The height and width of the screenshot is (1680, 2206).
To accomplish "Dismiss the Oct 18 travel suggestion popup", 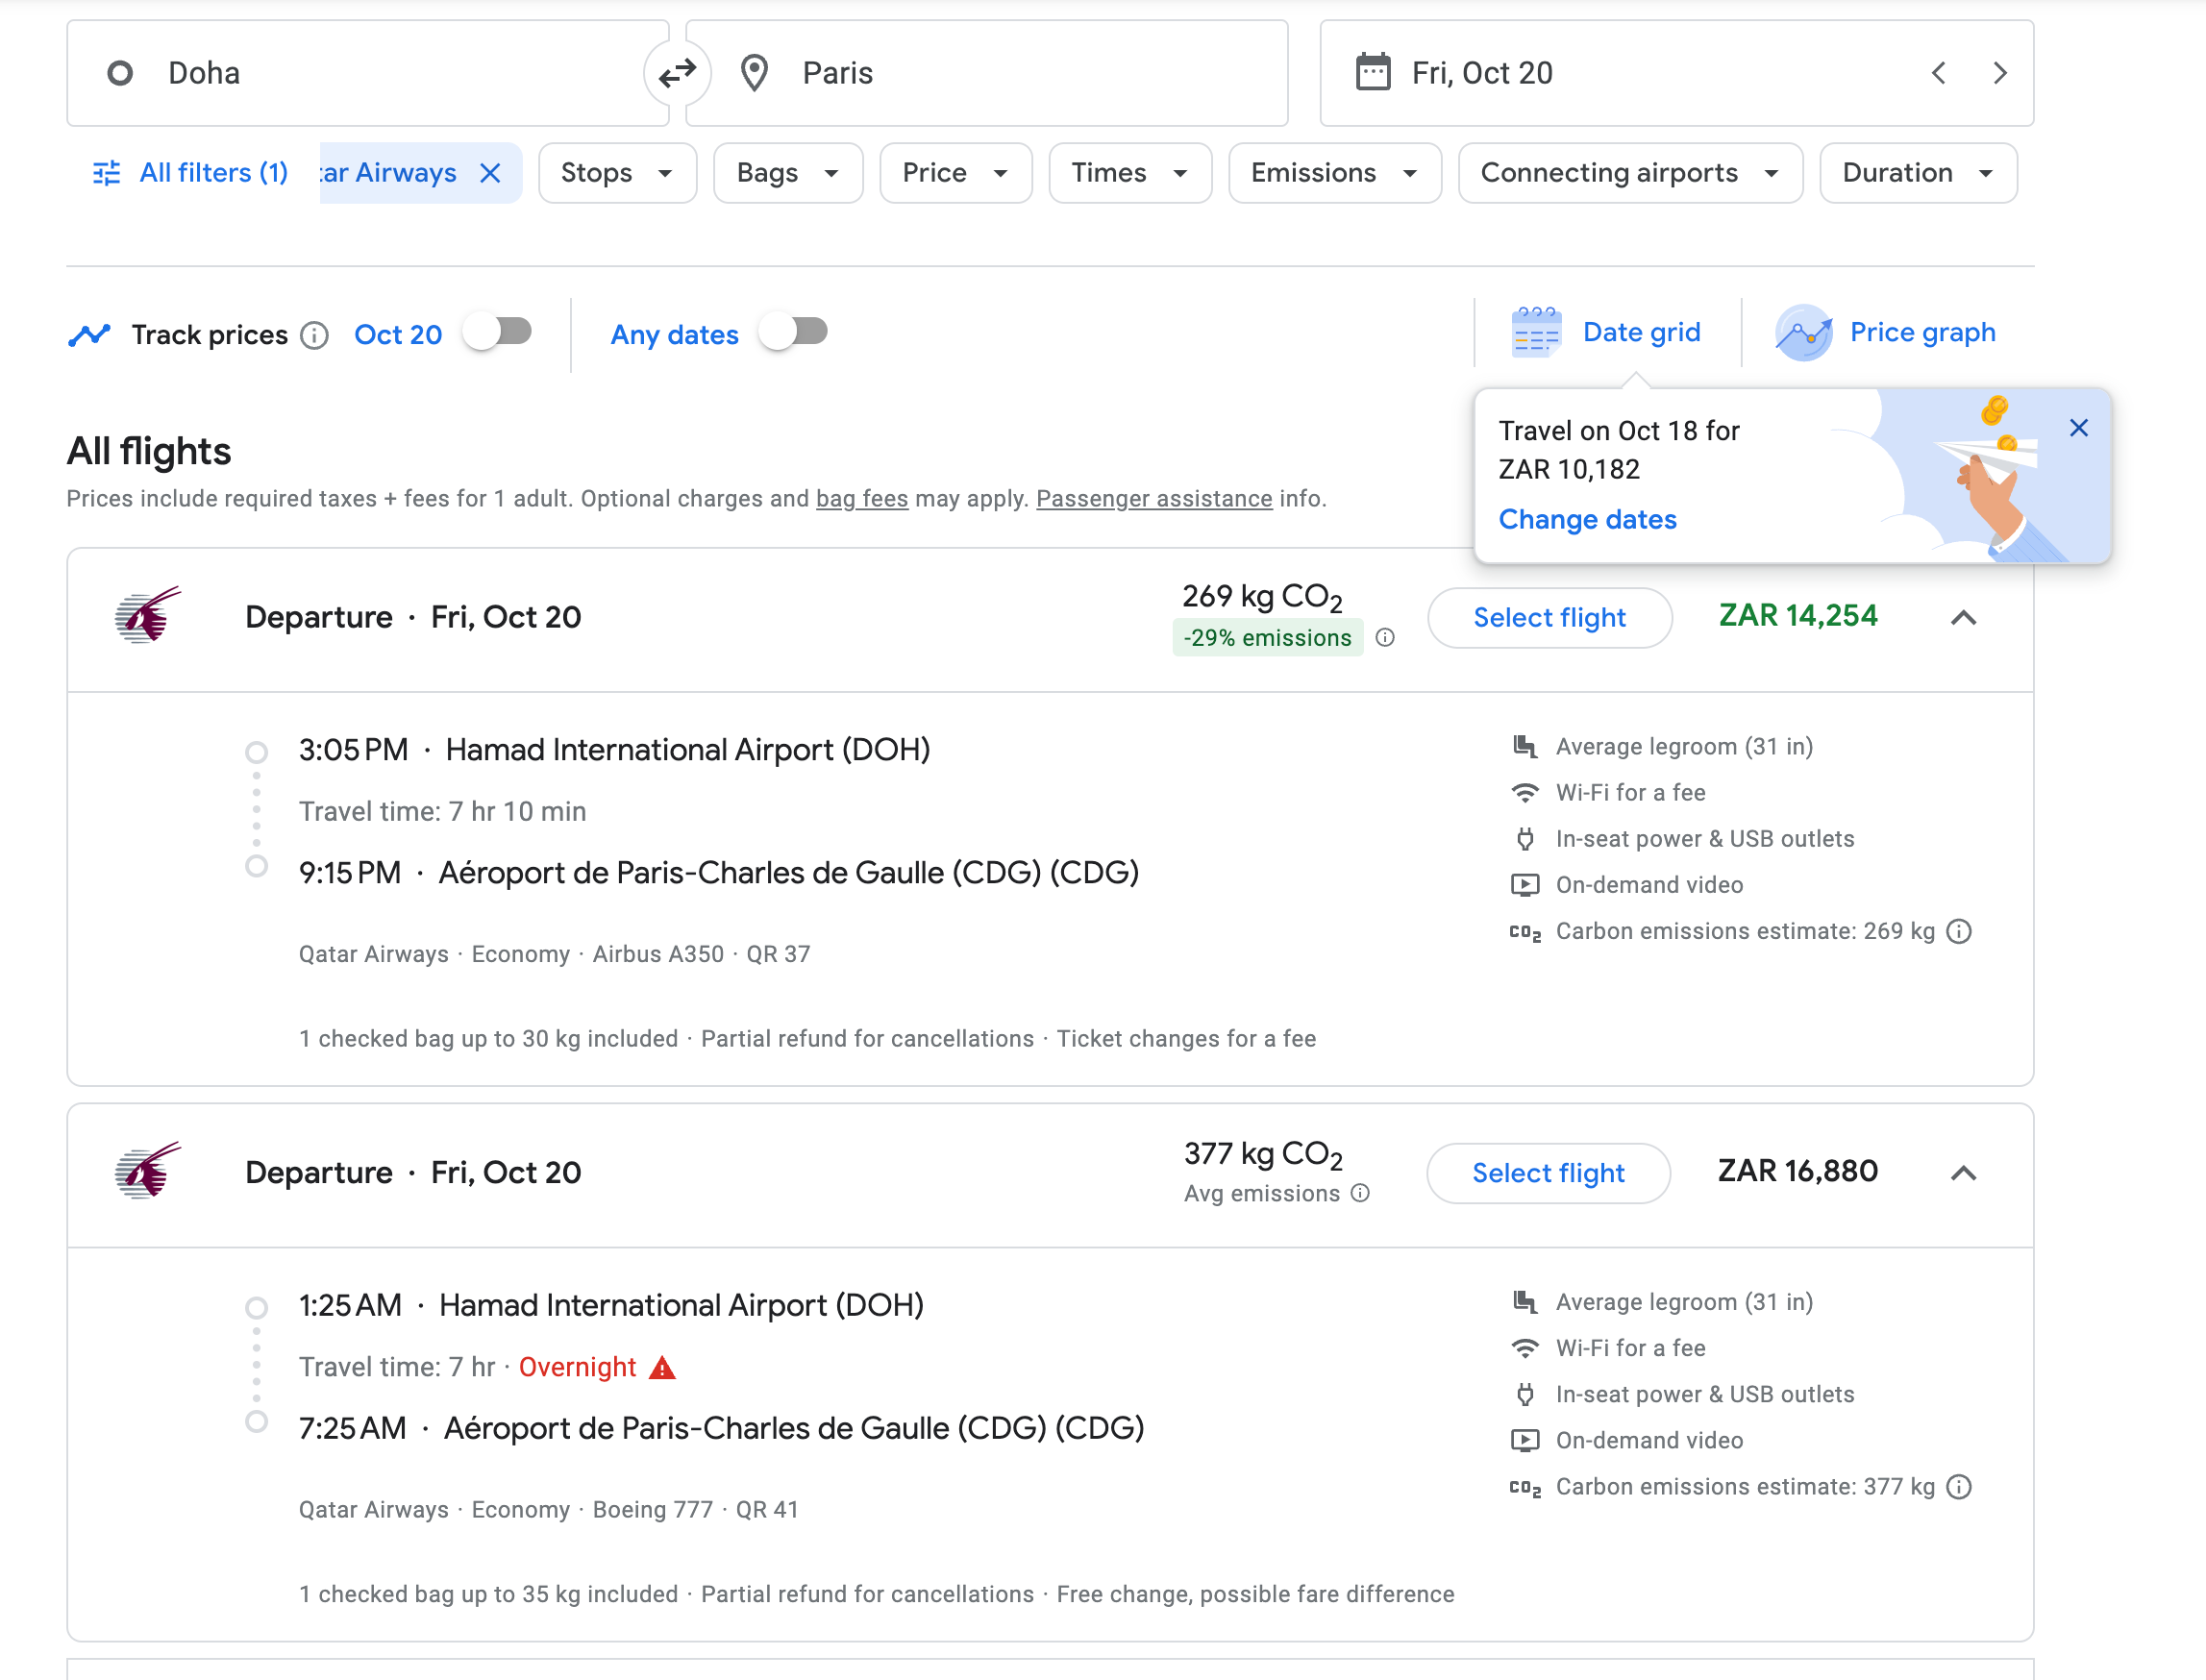I will point(2079,428).
